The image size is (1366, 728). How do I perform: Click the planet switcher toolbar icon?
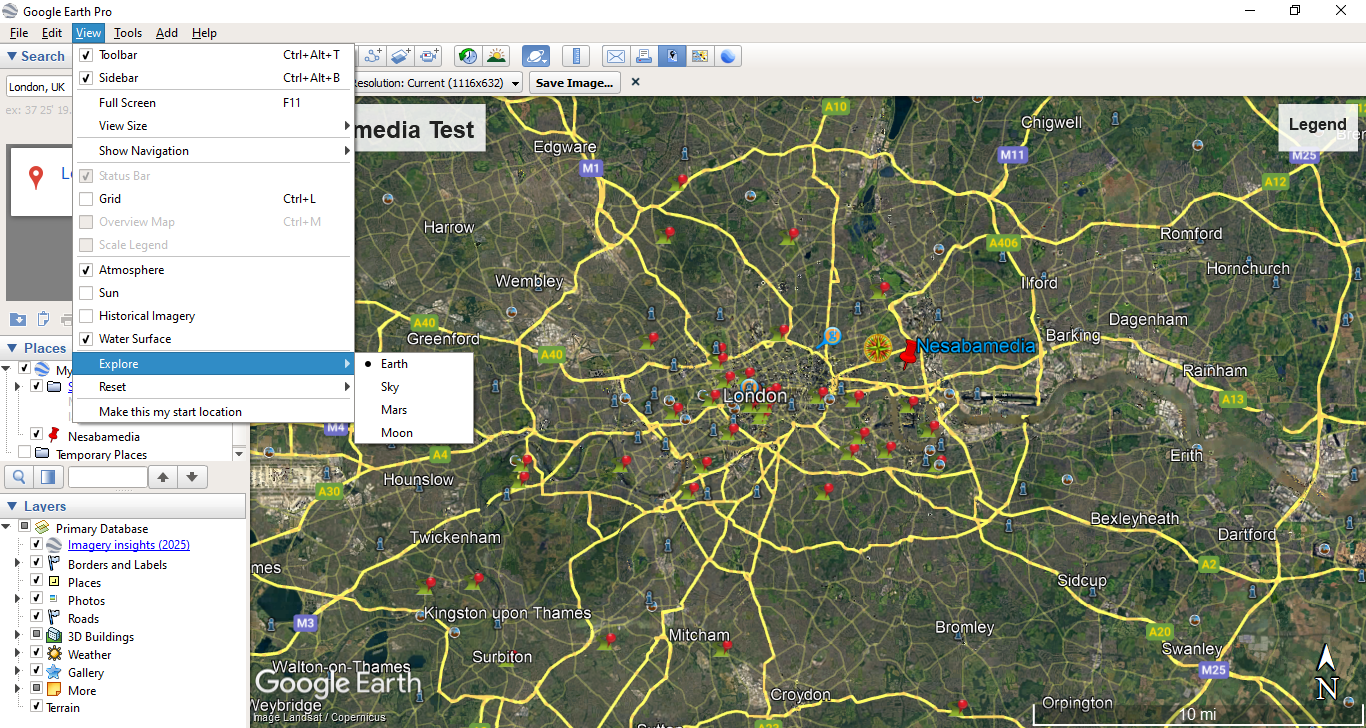click(x=535, y=57)
